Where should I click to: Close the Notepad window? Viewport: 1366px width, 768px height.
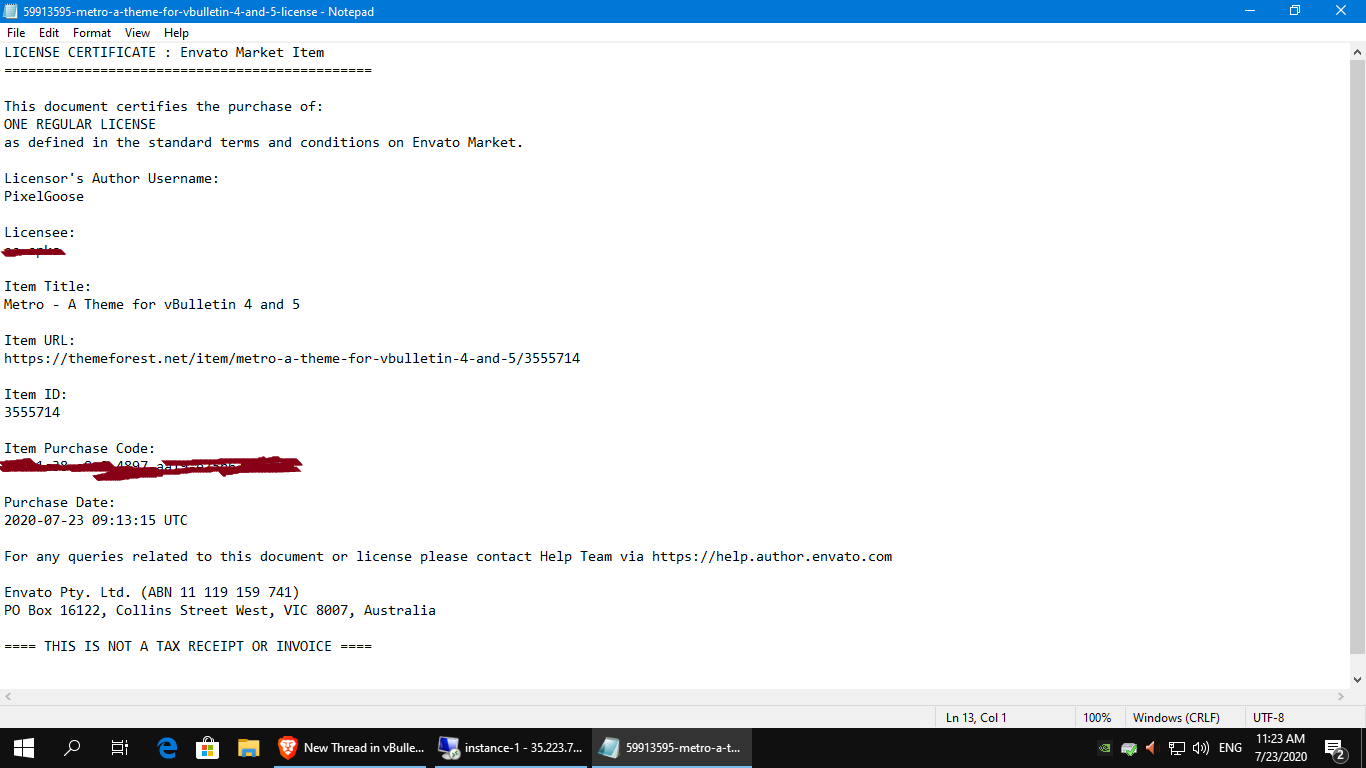[x=1342, y=11]
